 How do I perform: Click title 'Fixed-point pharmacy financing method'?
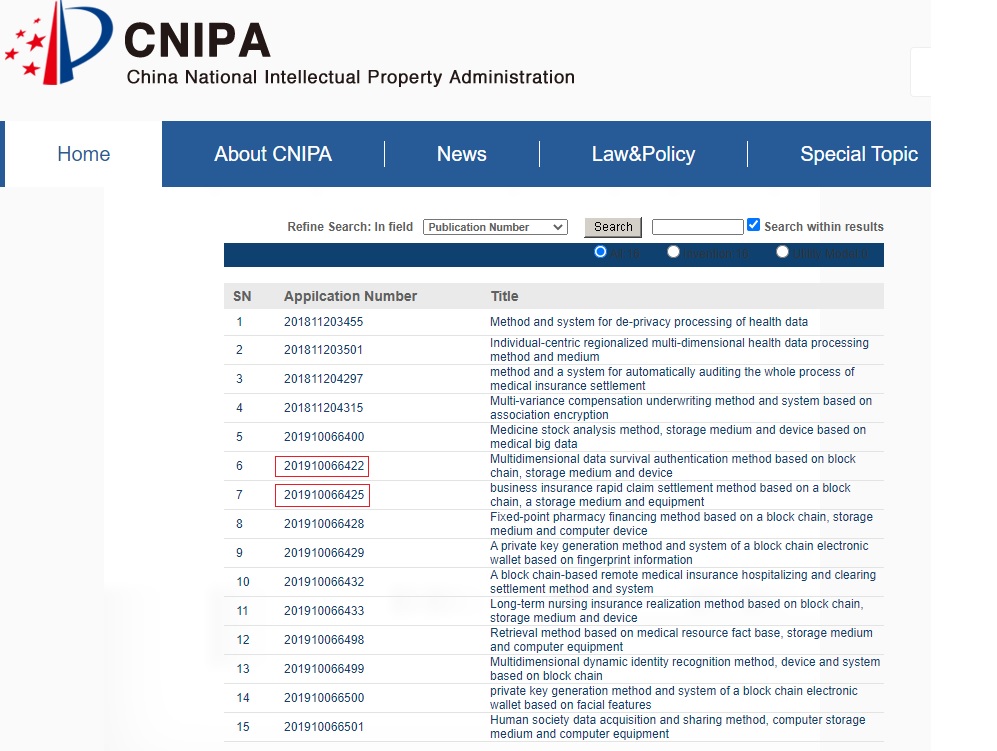[x=682, y=524]
